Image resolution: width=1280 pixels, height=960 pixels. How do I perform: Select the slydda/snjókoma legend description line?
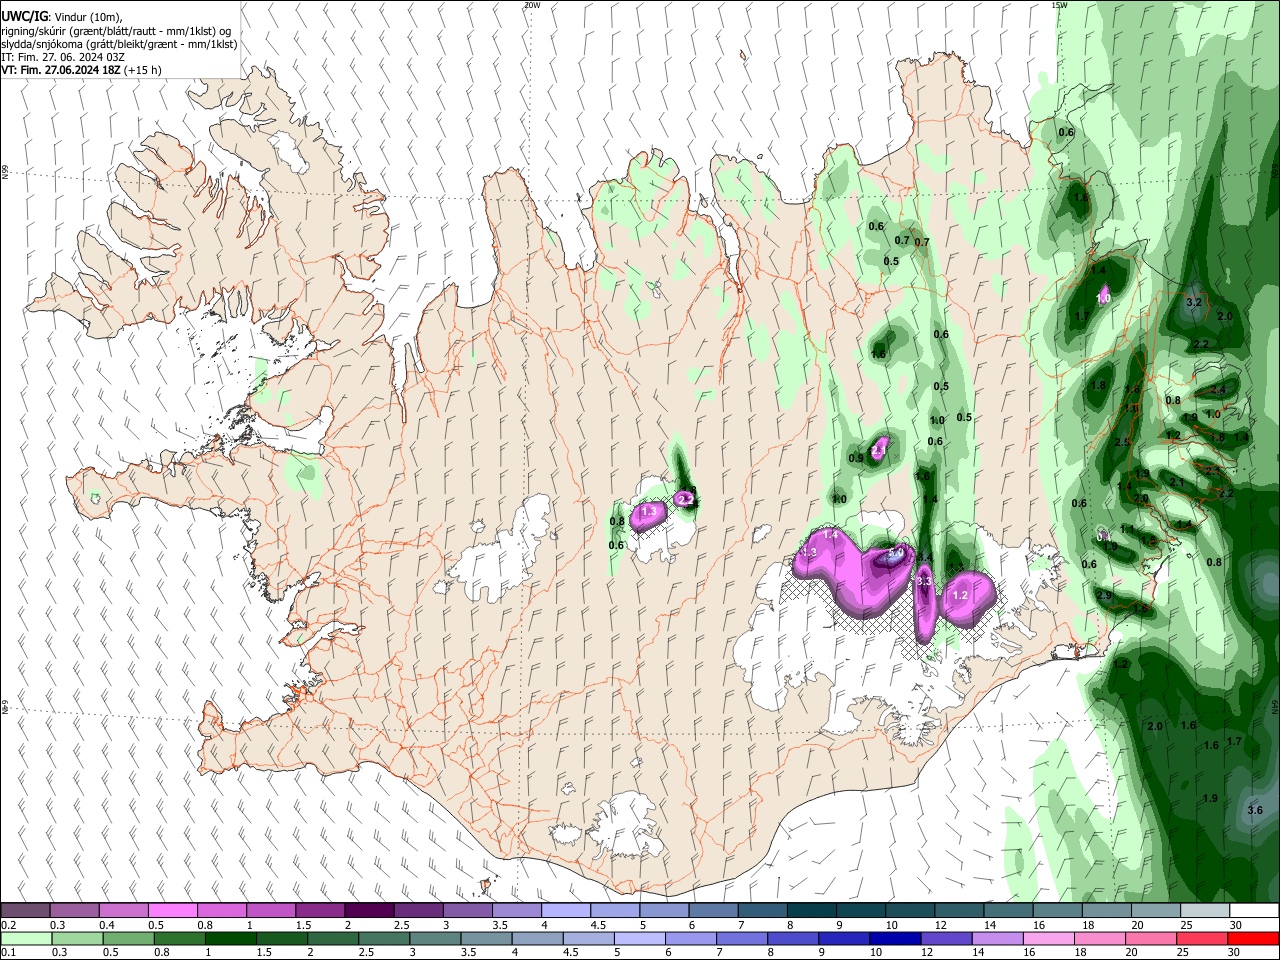(x=119, y=44)
